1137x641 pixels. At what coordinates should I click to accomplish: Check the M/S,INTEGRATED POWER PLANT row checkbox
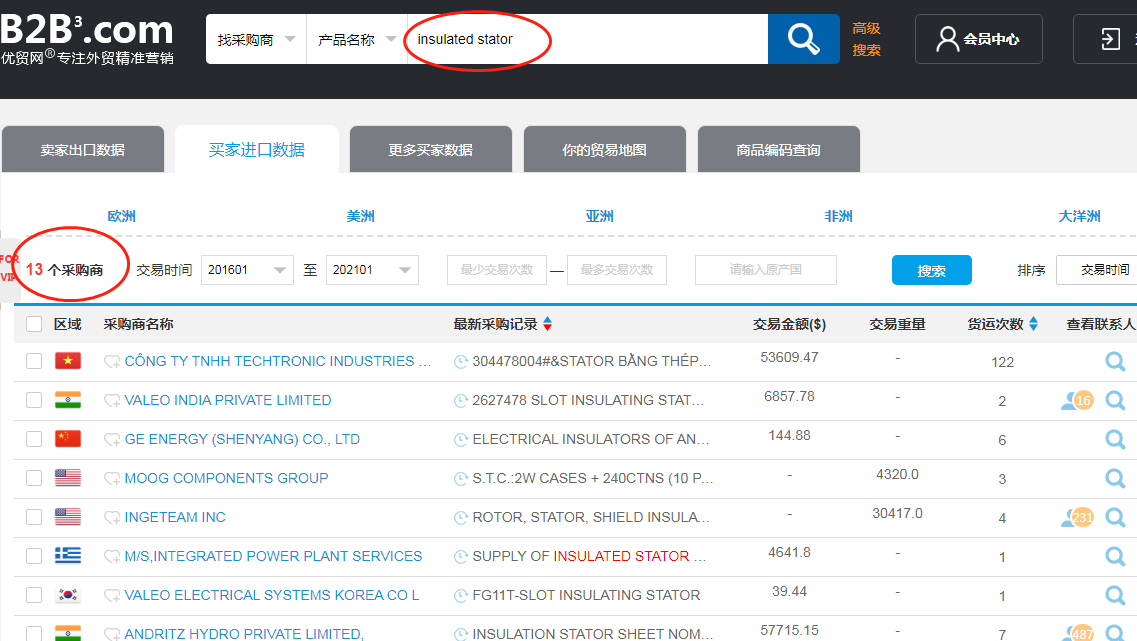pos(34,556)
